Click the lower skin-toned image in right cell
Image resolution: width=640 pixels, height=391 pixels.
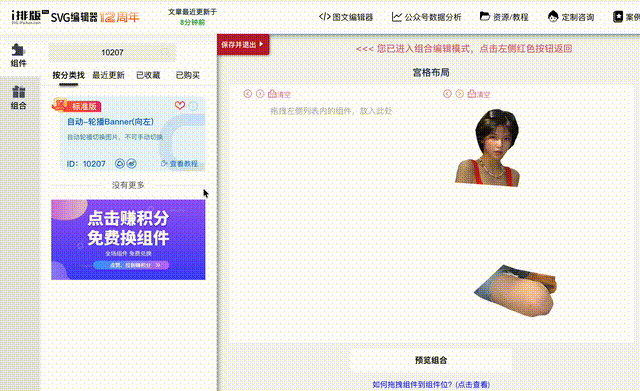(x=515, y=291)
